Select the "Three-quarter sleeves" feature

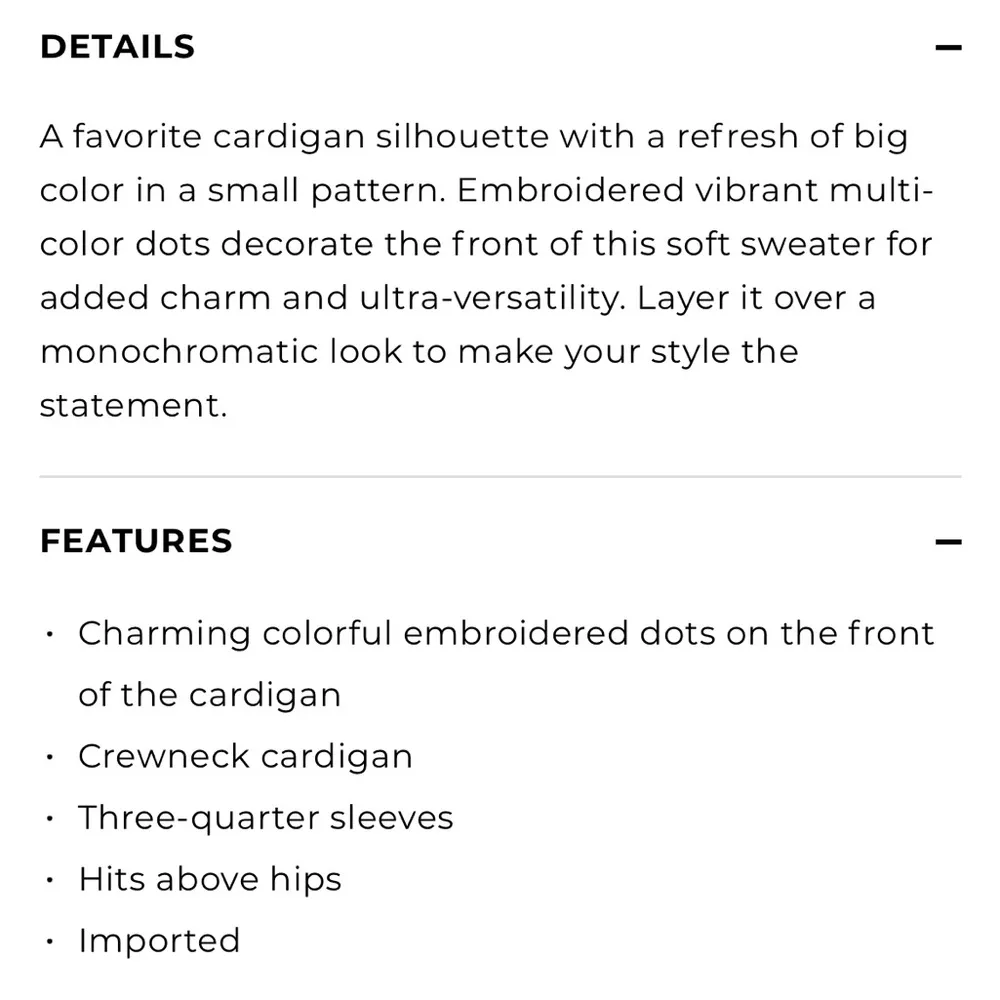tap(266, 818)
